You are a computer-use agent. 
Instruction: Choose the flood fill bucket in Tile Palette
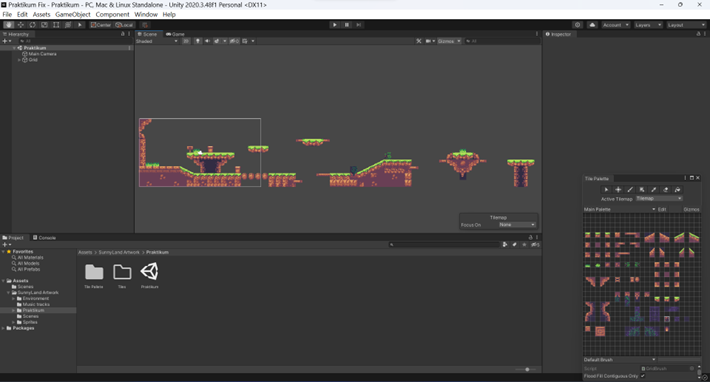(677, 190)
